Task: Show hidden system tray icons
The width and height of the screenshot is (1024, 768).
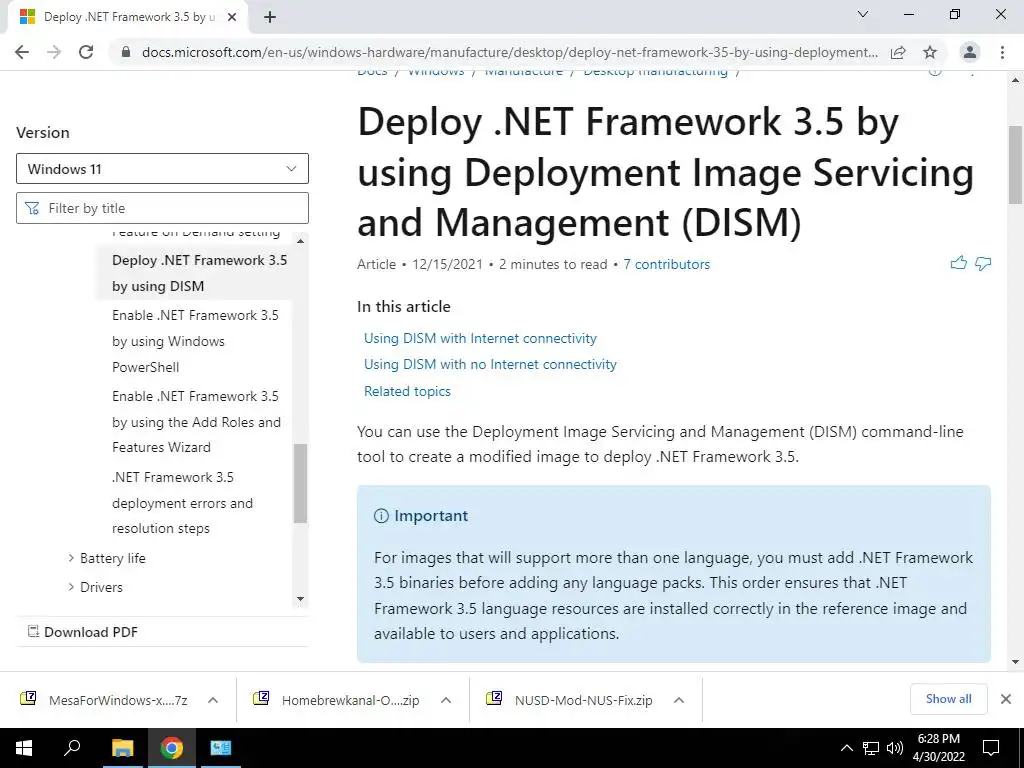Action: click(846, 748)
